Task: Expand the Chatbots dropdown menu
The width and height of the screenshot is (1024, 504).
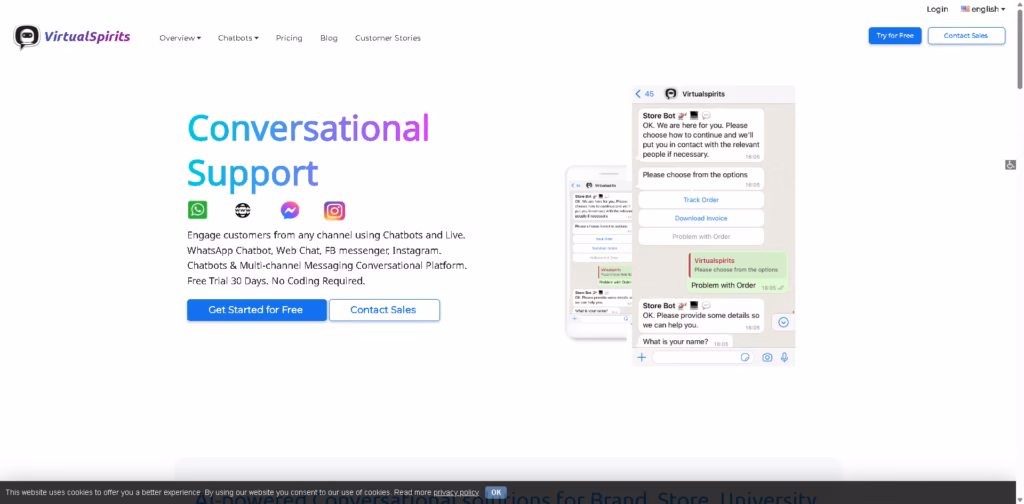Action: click(x=238, y=38)
